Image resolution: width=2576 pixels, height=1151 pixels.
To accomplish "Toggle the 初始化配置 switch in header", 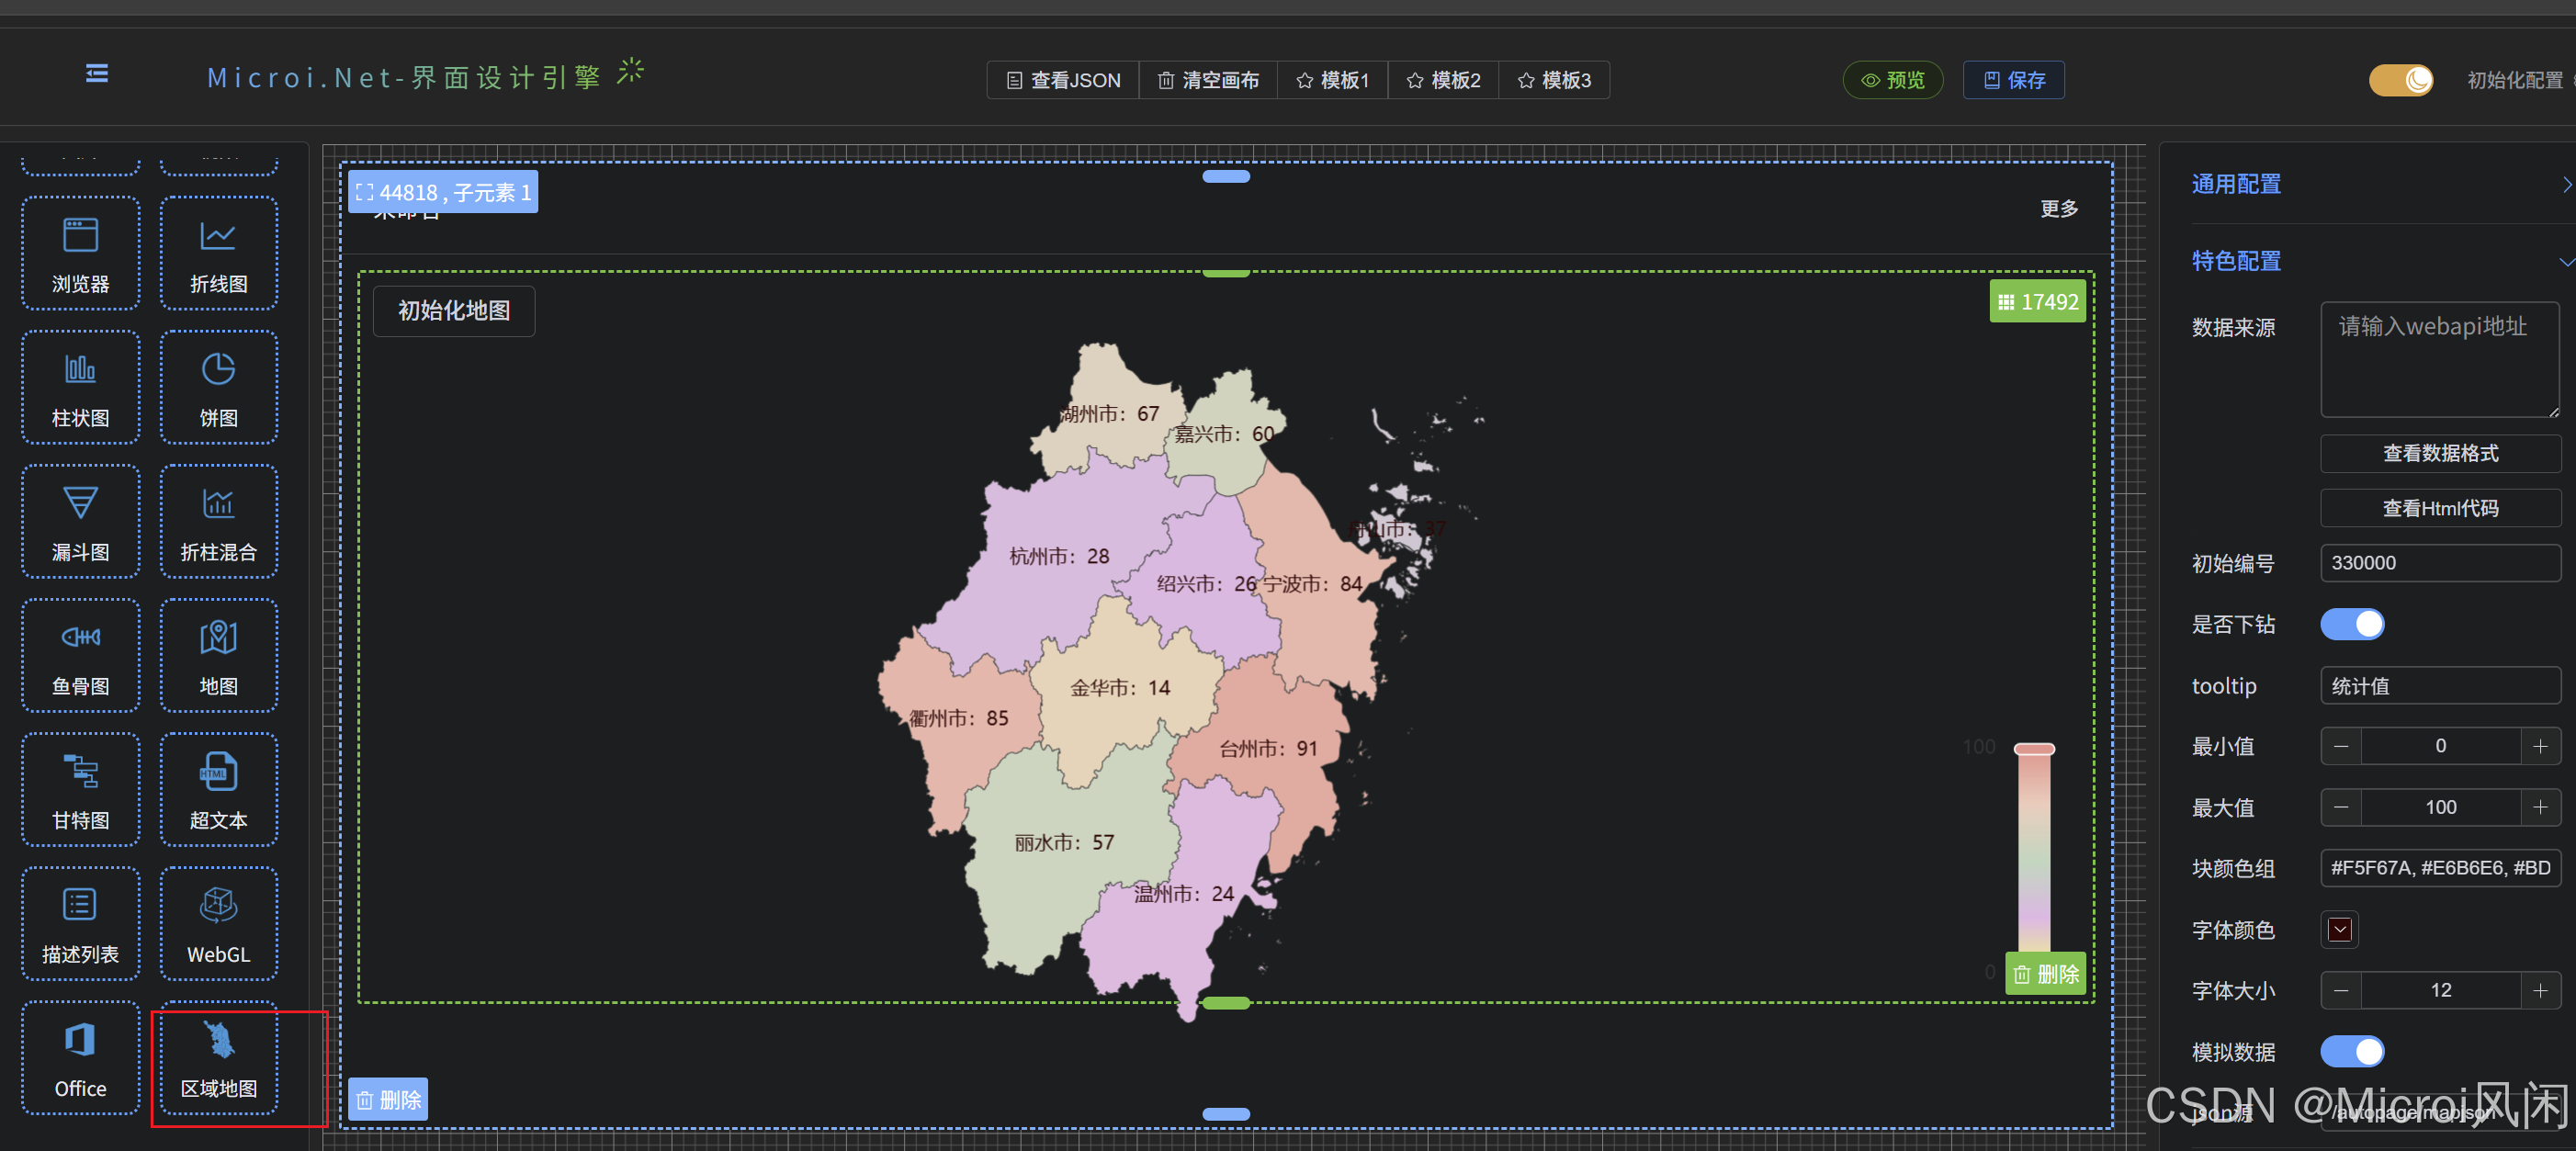I will coord(2400,80).
